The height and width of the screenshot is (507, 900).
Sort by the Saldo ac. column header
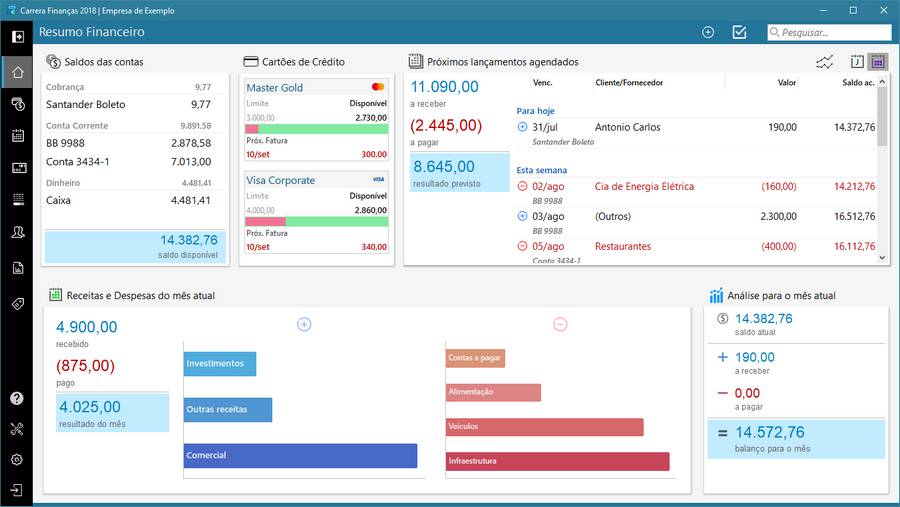858,83
